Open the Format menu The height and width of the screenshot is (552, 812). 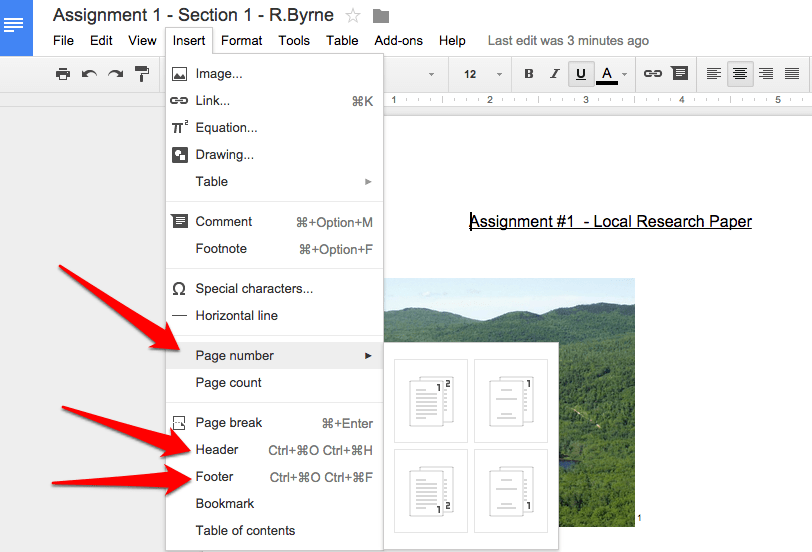[x=241, y=40]
